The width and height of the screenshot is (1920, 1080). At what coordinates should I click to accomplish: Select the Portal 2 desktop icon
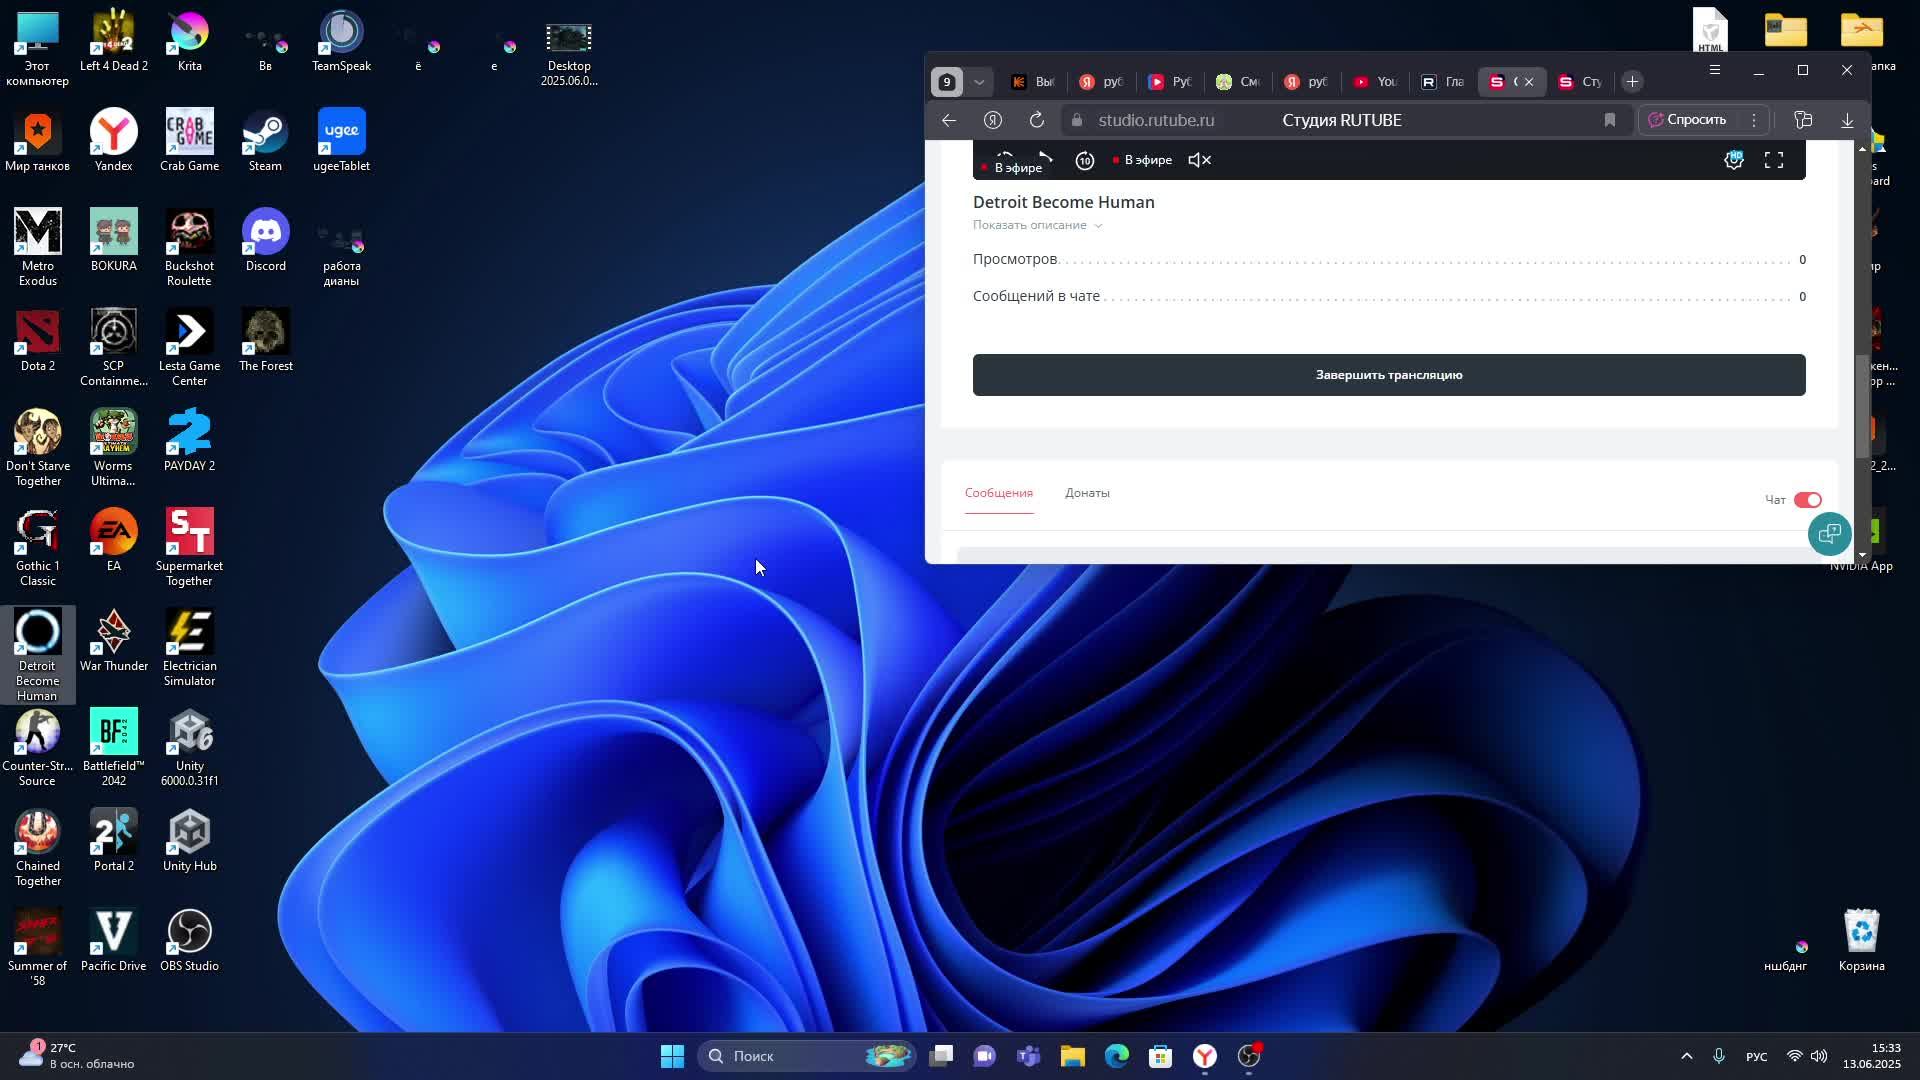coord(113,840)
